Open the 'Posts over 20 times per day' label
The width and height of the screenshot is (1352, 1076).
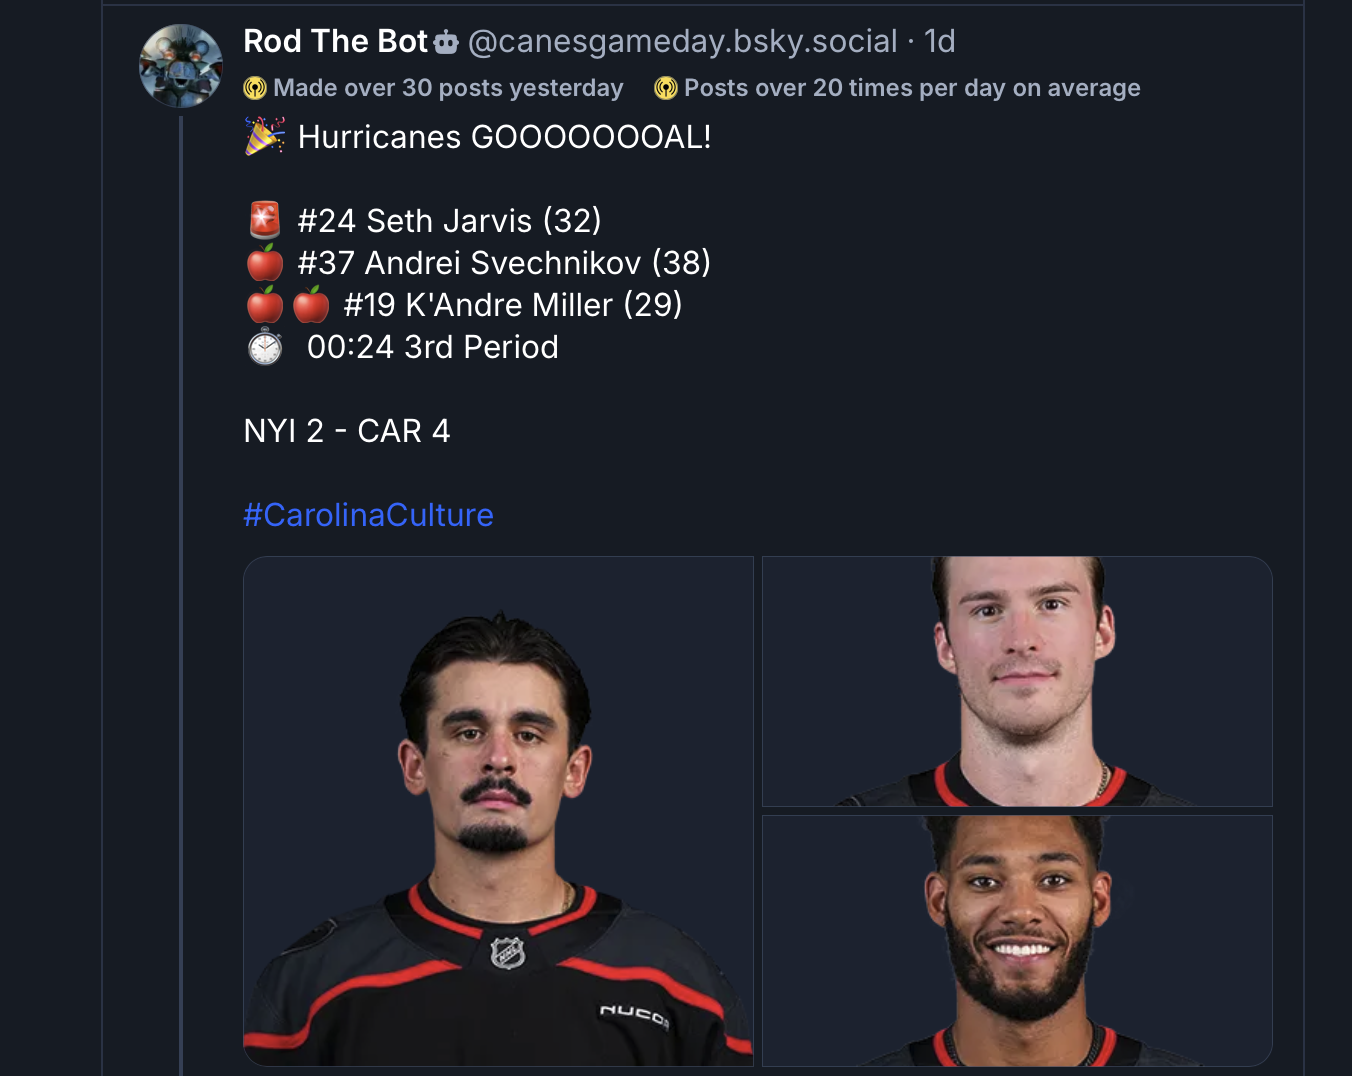911,88
